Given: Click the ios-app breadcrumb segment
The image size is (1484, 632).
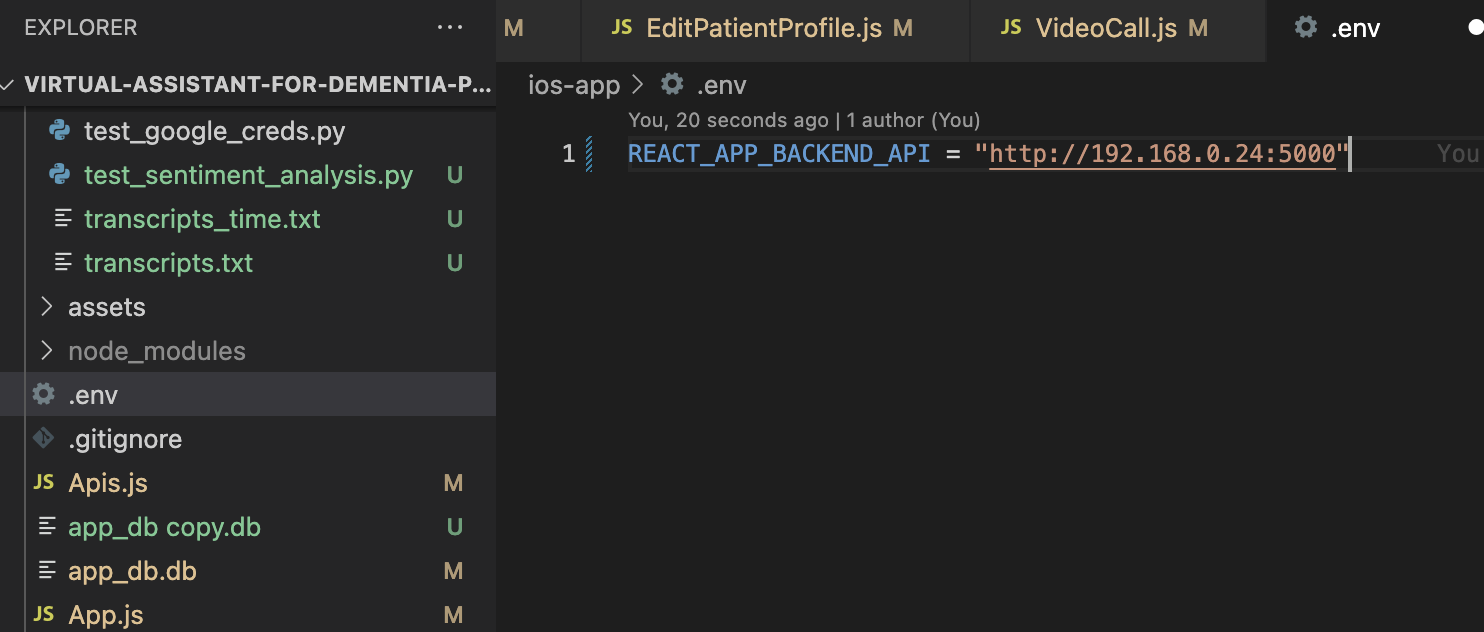Looking at the screenshot, I should (x=575, y=85).
